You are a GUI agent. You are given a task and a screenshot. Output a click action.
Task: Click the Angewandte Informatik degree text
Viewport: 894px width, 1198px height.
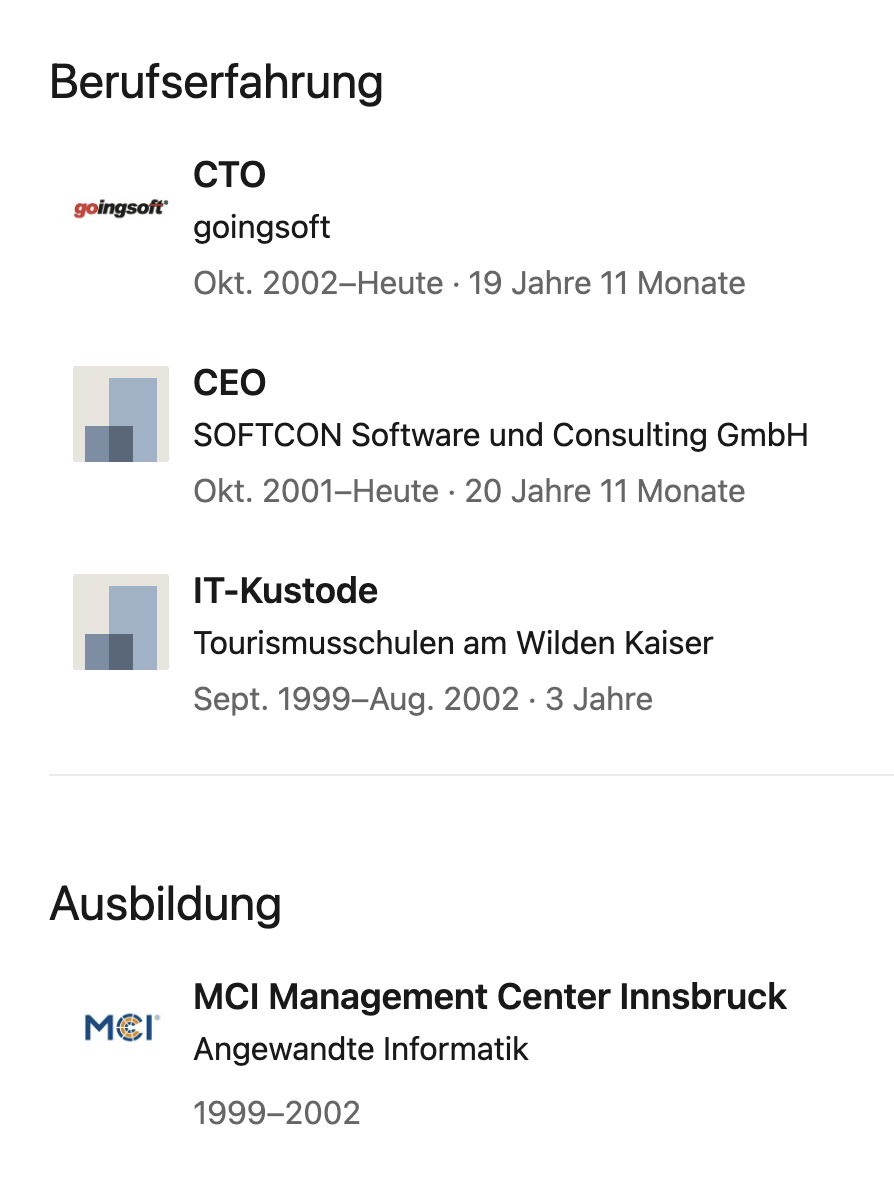tap(361, 1050)
